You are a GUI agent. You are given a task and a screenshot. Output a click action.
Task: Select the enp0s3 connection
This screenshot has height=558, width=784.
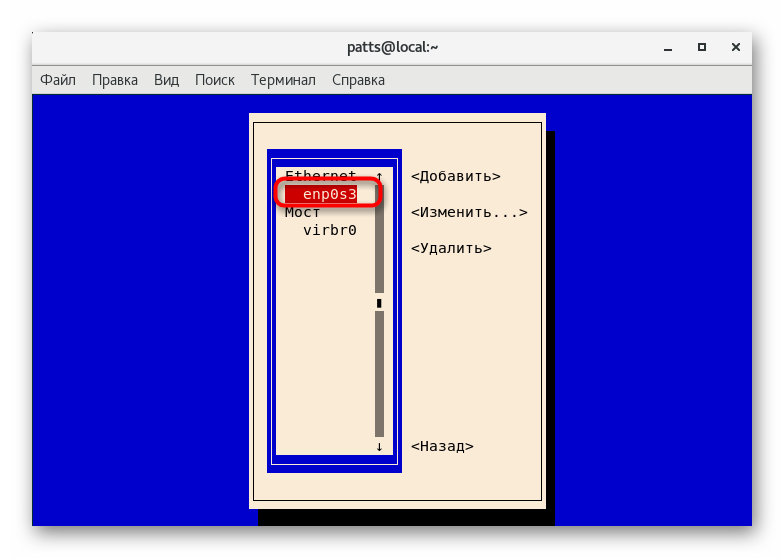[321, 194]
